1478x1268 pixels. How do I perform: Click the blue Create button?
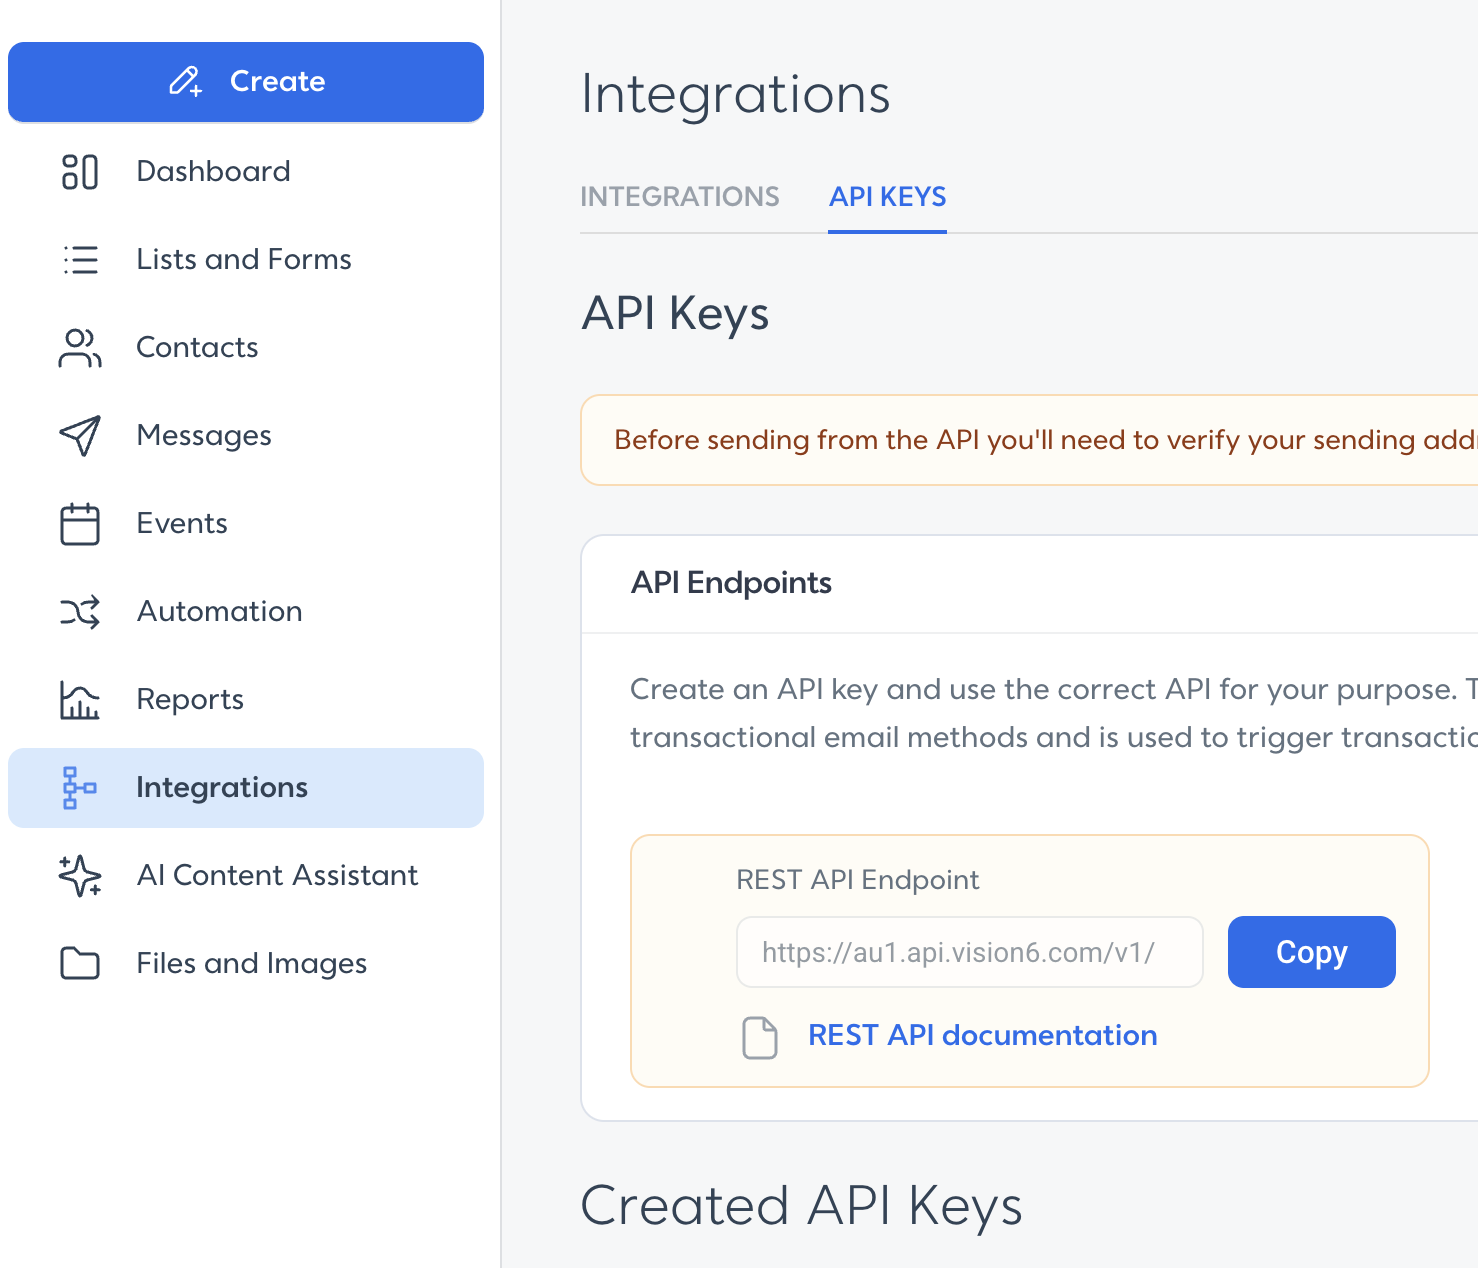point(246,82)
